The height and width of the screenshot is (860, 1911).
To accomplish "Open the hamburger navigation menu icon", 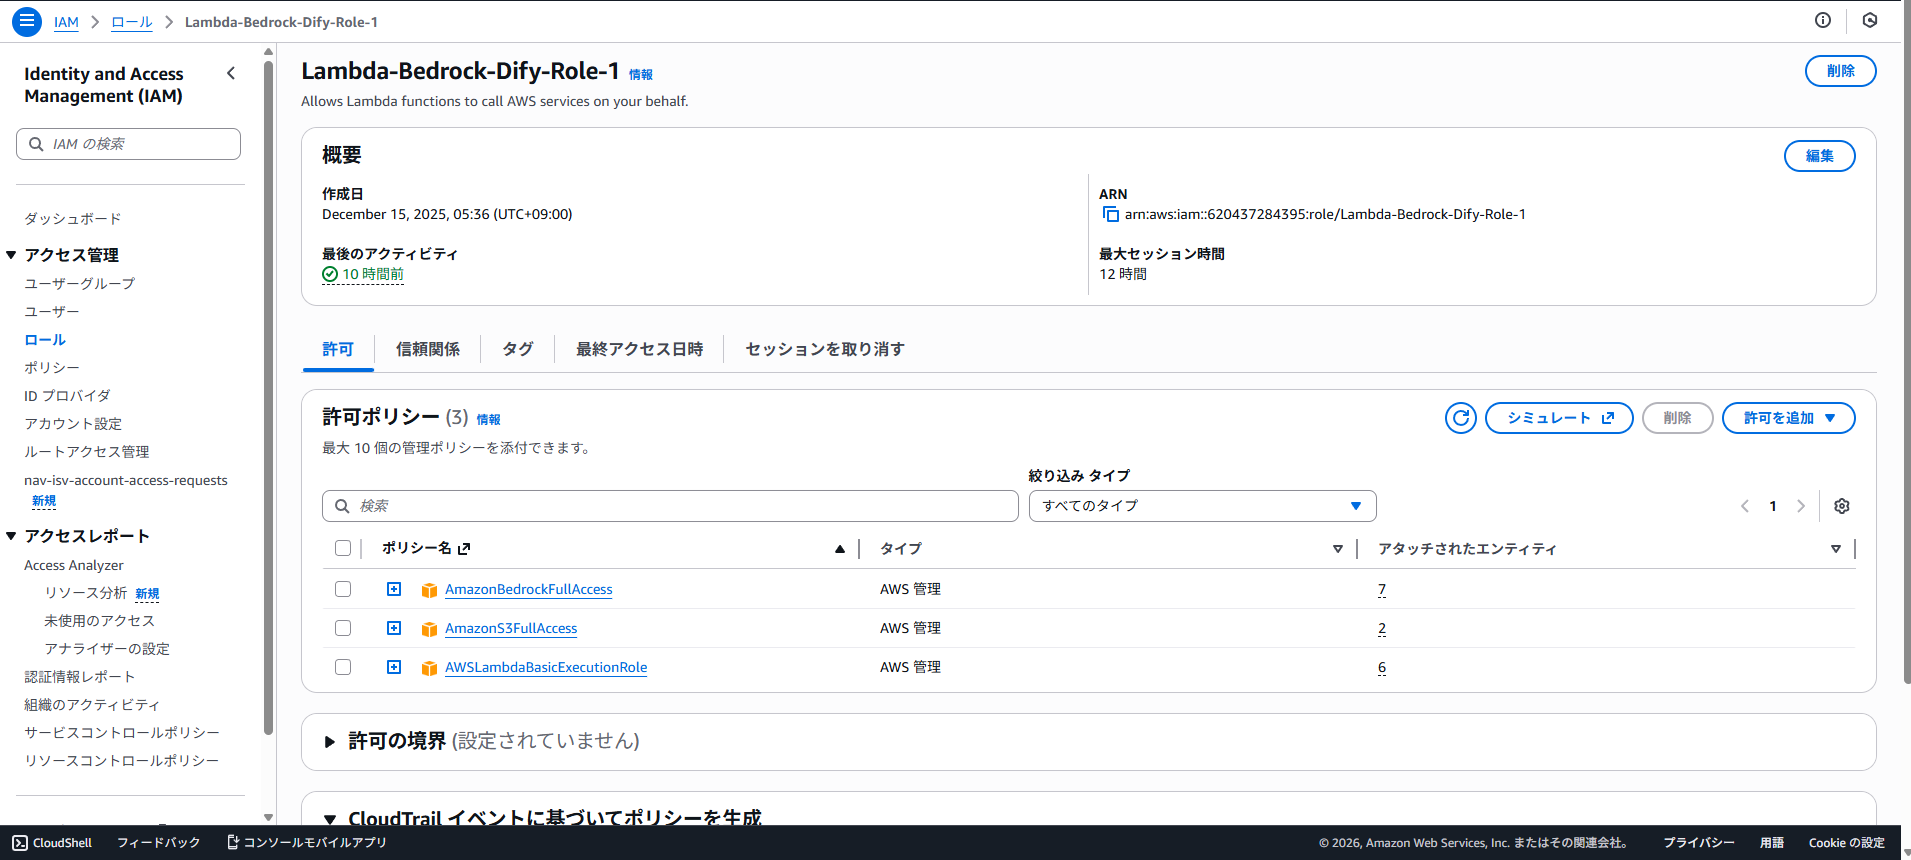I will pyautogui.click(x=27, y=21).
